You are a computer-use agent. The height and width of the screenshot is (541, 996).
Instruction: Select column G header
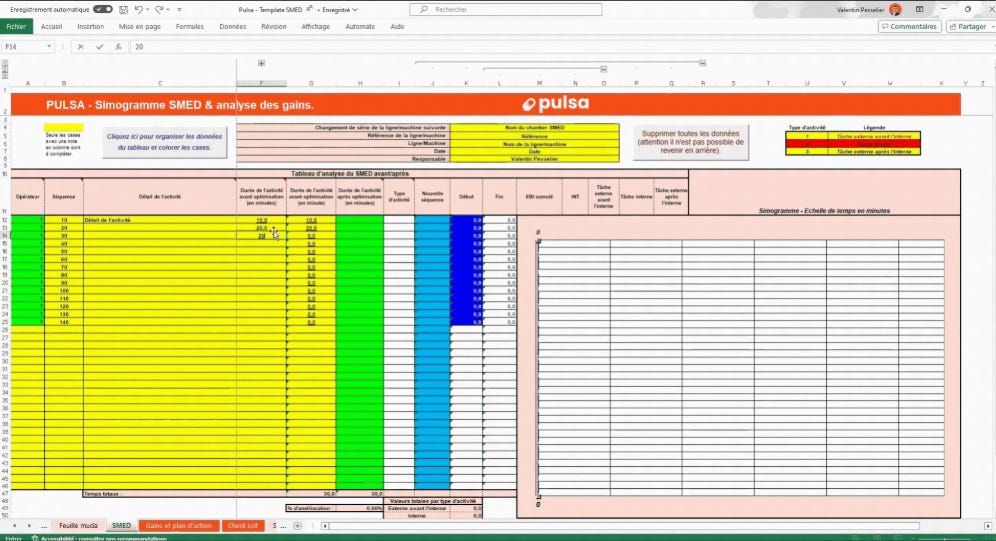click(x=311, y=83)
